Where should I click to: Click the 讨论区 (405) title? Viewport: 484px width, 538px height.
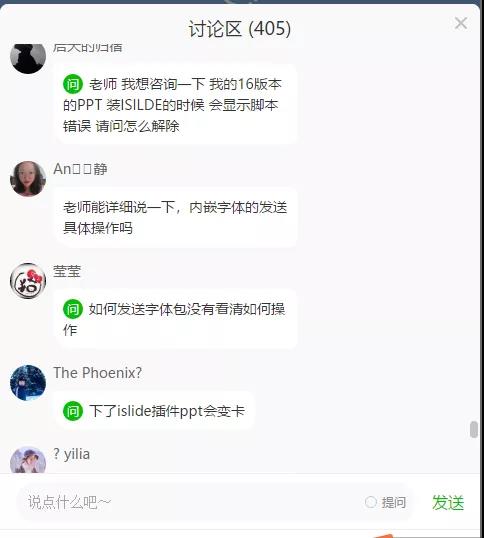coord(240,28)
